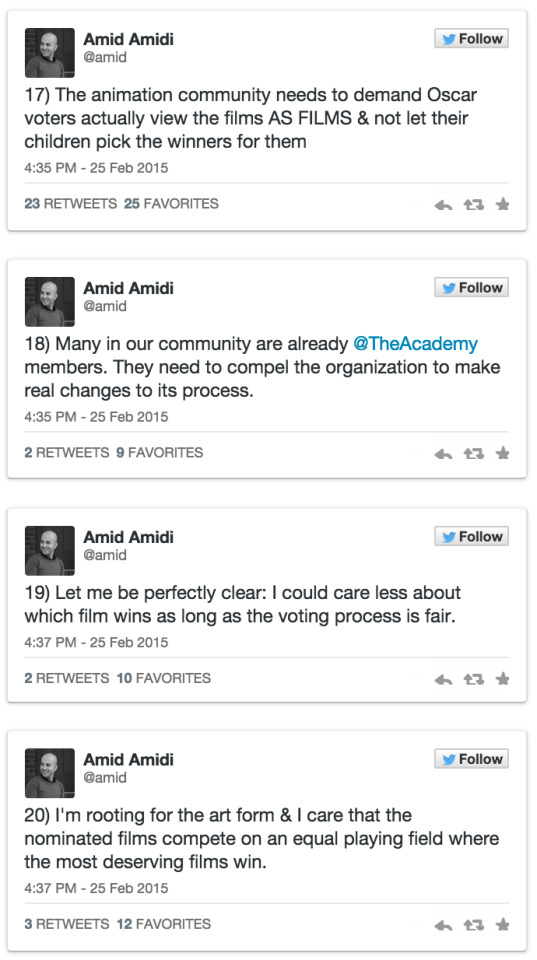Image resolution: width=537 pixels, height=960 pixels.
Task: Open the @TheAcademy mention link
Action: point(415,344)
